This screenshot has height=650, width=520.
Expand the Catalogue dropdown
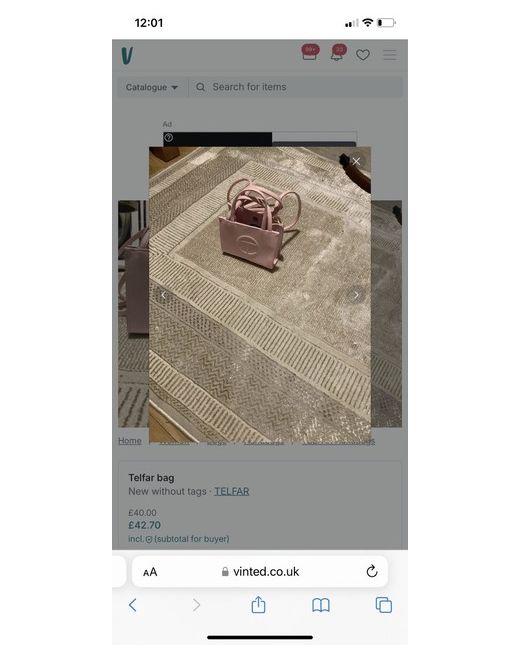coord(152,87)
